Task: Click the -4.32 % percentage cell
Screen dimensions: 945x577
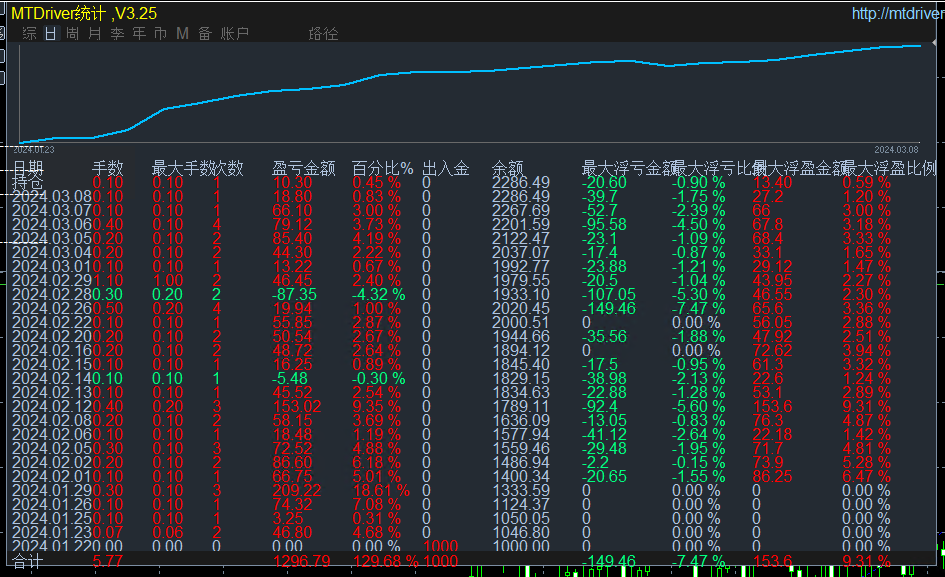Action: pyautogui.click(x=378, y=294)
